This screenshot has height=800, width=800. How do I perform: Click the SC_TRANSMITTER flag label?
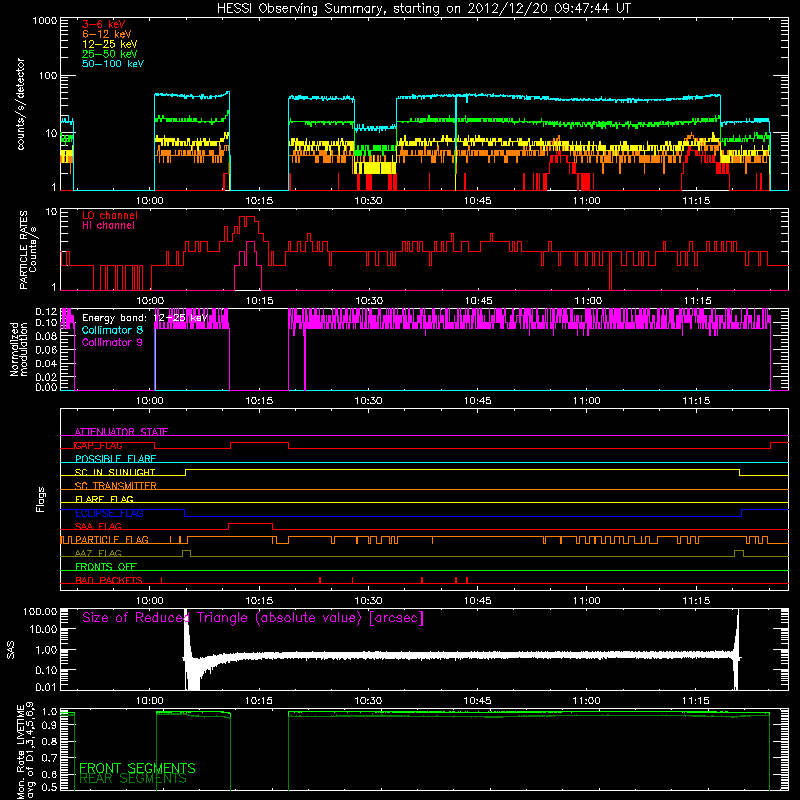click(116, 486)
